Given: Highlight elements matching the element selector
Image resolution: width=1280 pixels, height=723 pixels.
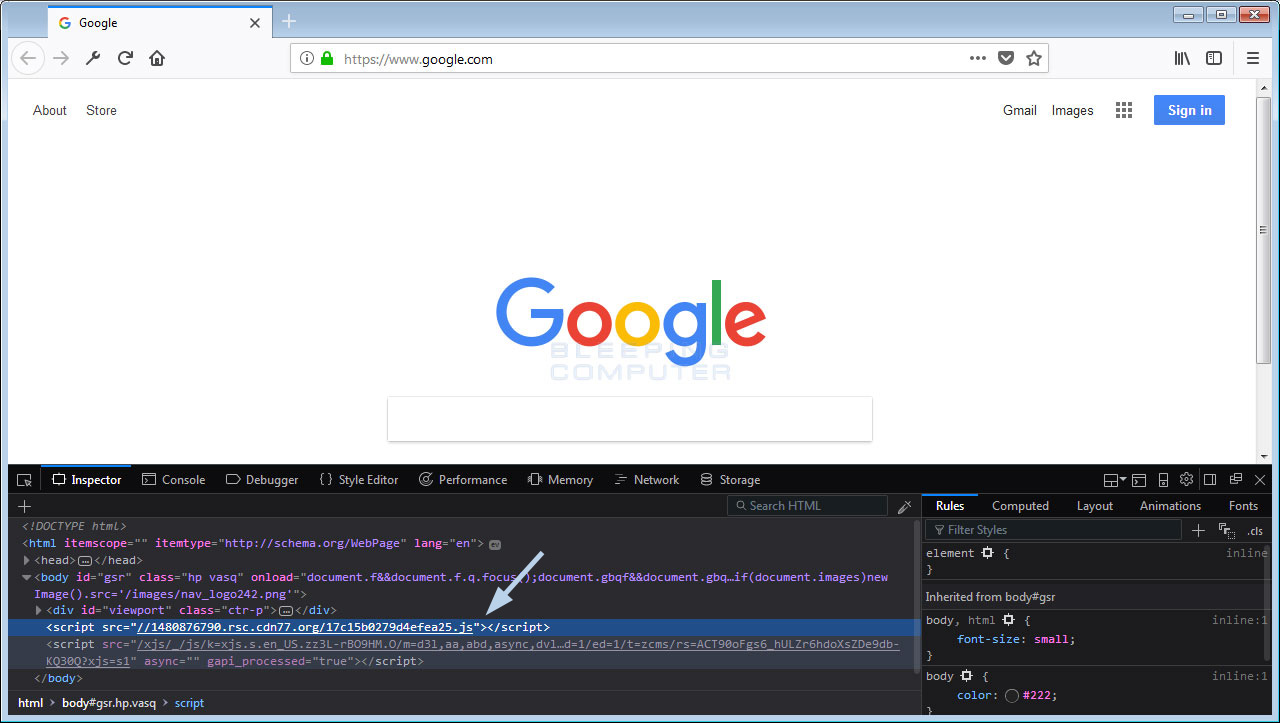Looking at the screenshot, I should click(987, 553).
